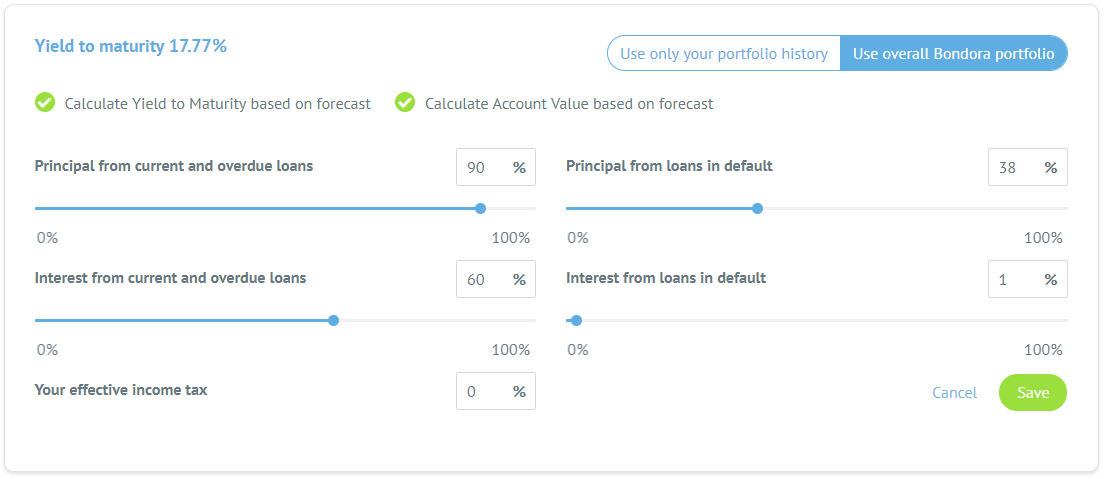Screen dimensions: 1105x479
Task: Toggle Calculate Account Value based on forecast
Action: click(405, 103)
